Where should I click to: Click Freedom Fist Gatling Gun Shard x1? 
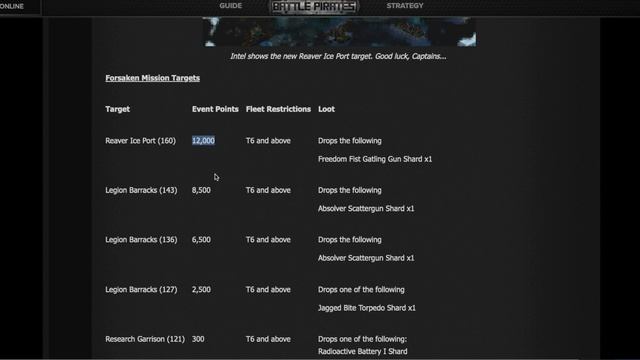(x=375, y=159)
